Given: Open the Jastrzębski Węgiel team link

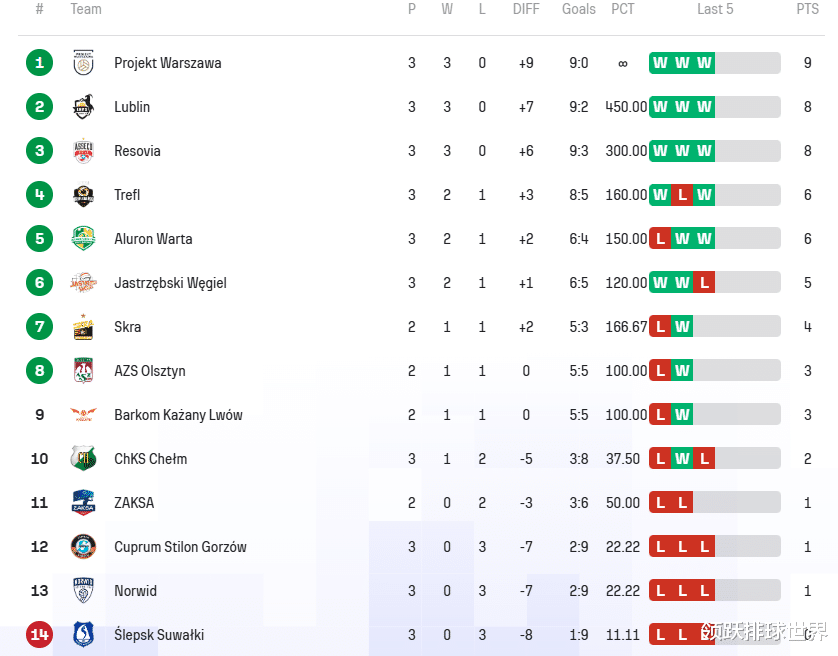Looking at the screenshot, I should pyautogui.click(x=170, y=283).
